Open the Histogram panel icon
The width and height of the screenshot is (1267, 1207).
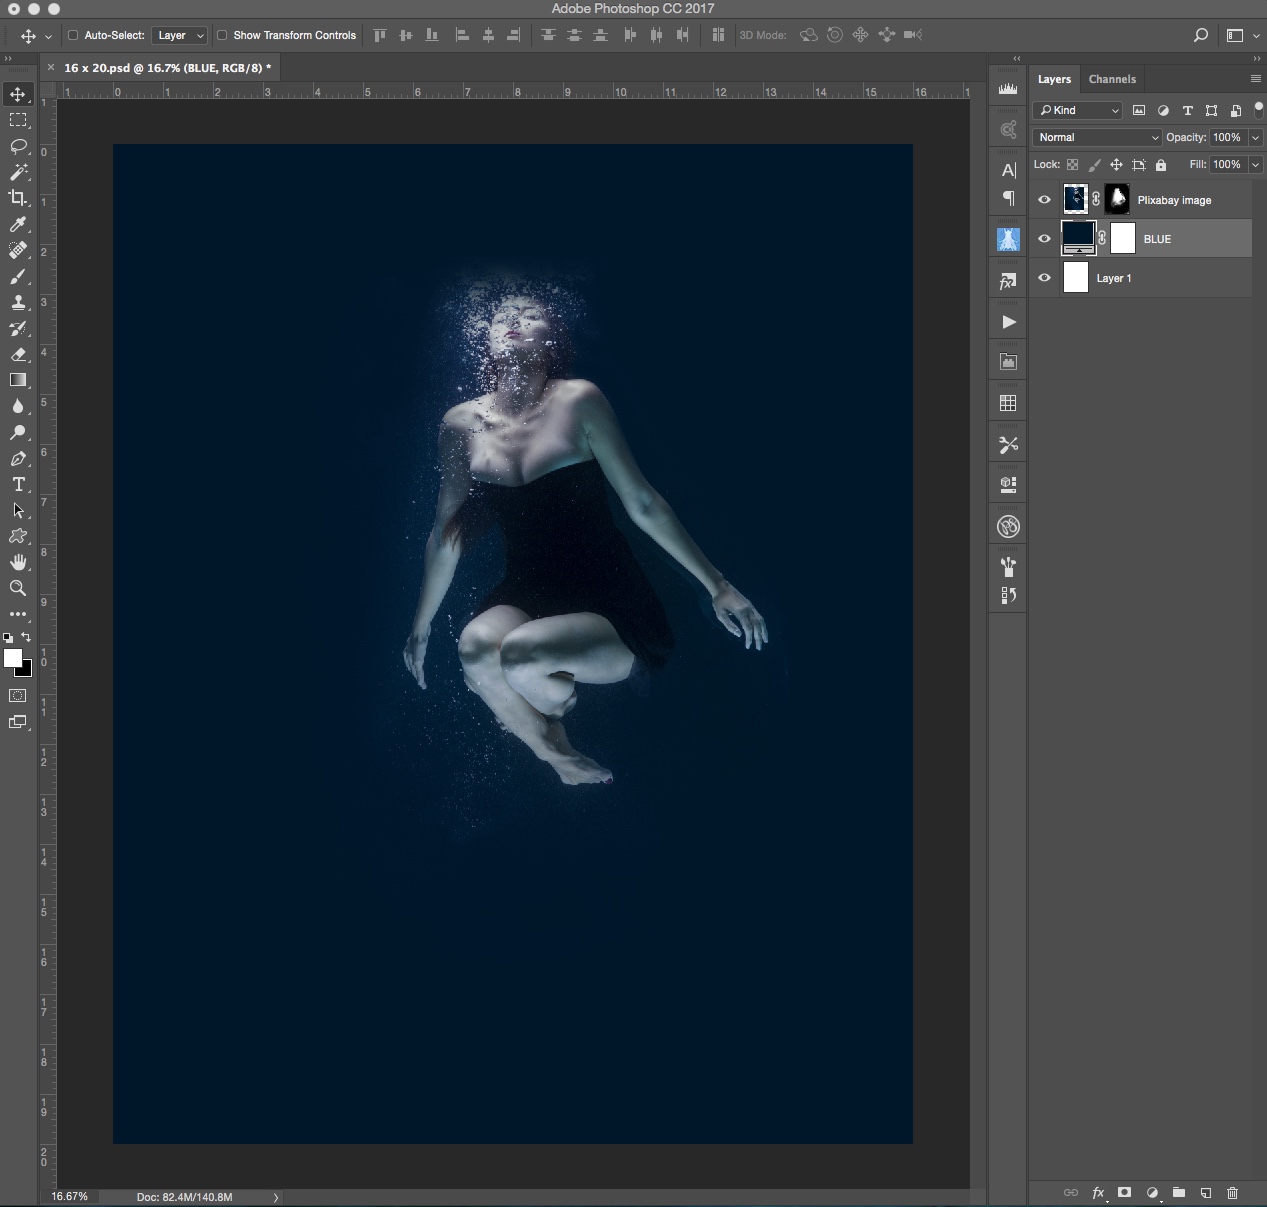point(1007,87)
